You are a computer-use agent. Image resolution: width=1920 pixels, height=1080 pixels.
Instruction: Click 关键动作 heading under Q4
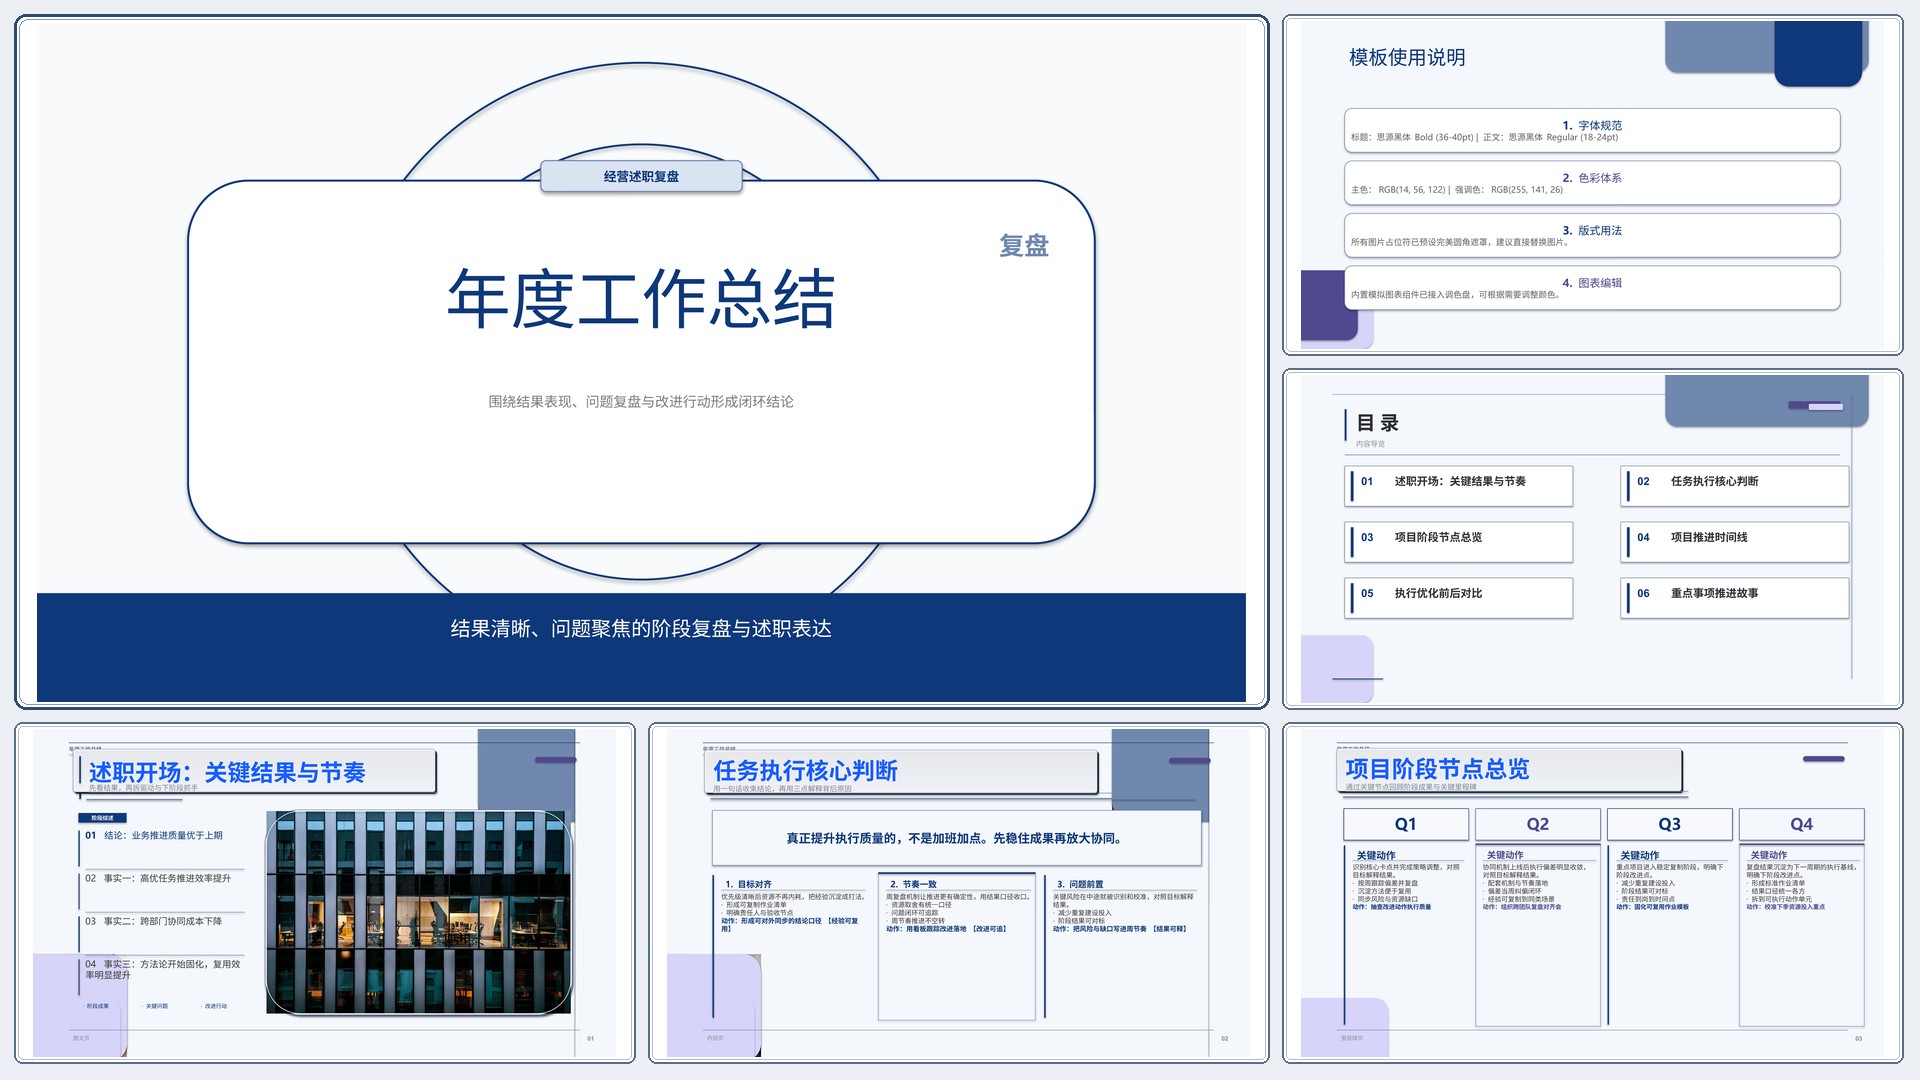(1769, 856)
